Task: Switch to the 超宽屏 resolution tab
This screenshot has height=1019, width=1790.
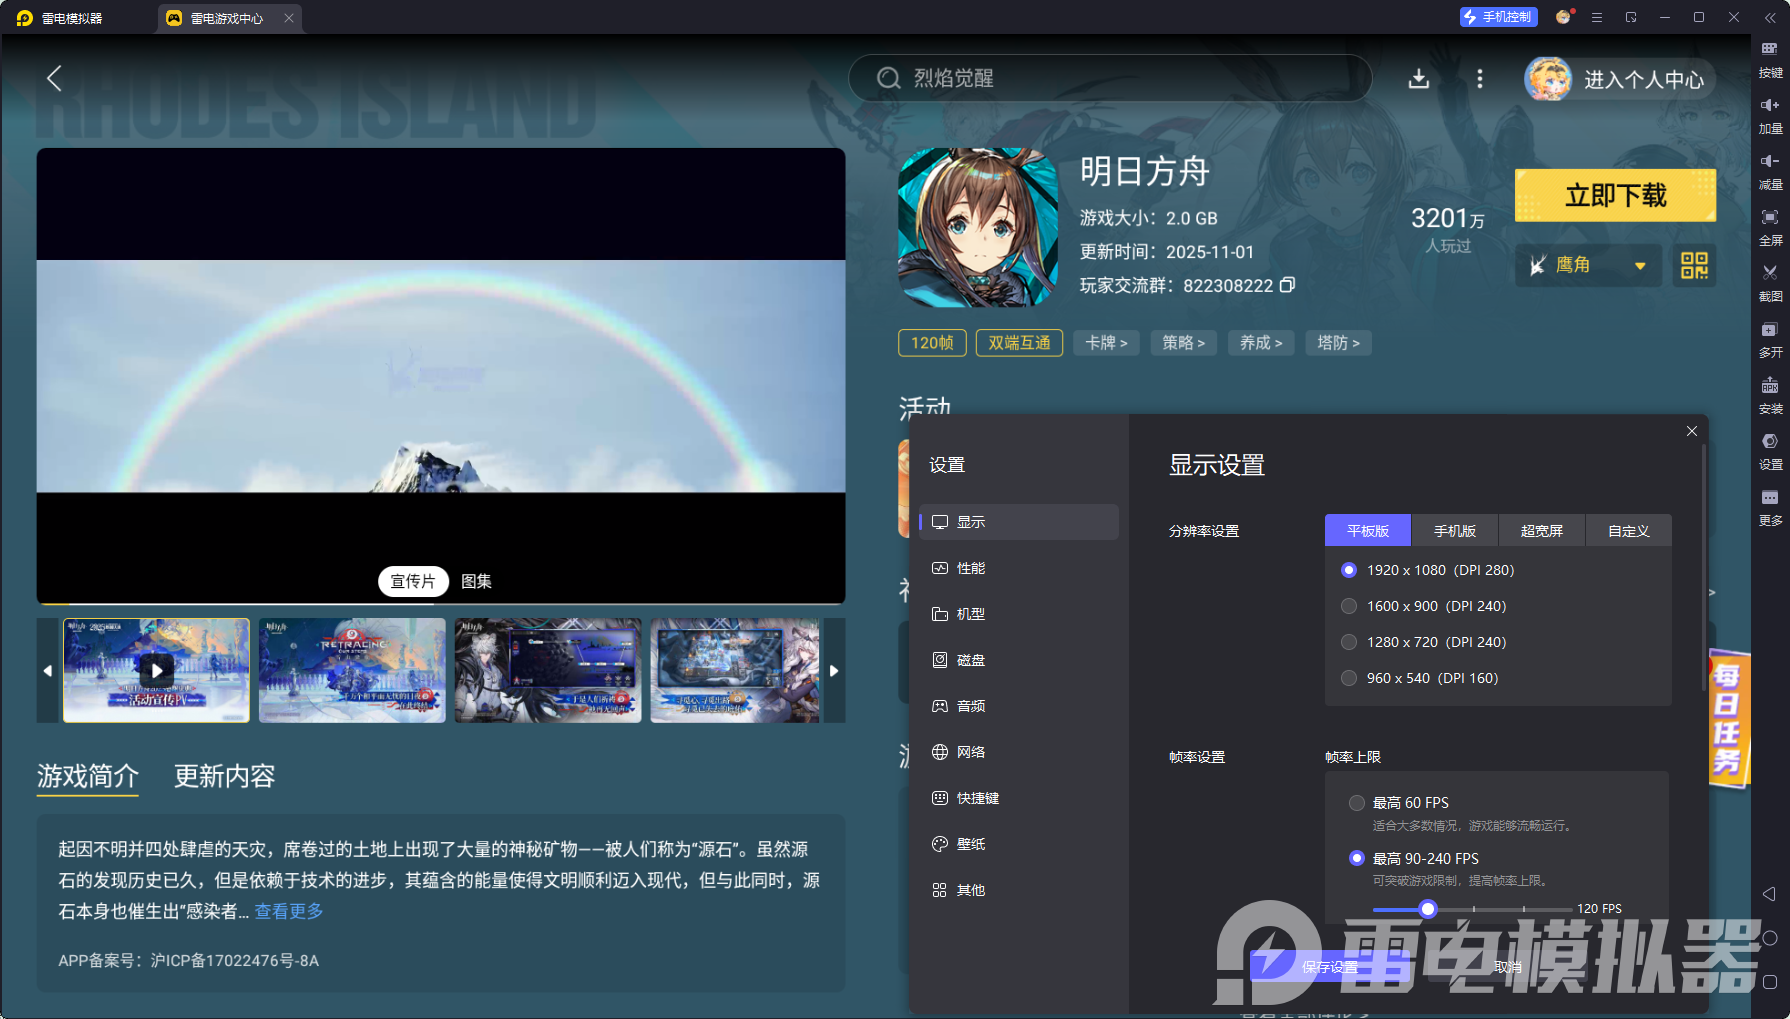Action: tap(1542, 531)
